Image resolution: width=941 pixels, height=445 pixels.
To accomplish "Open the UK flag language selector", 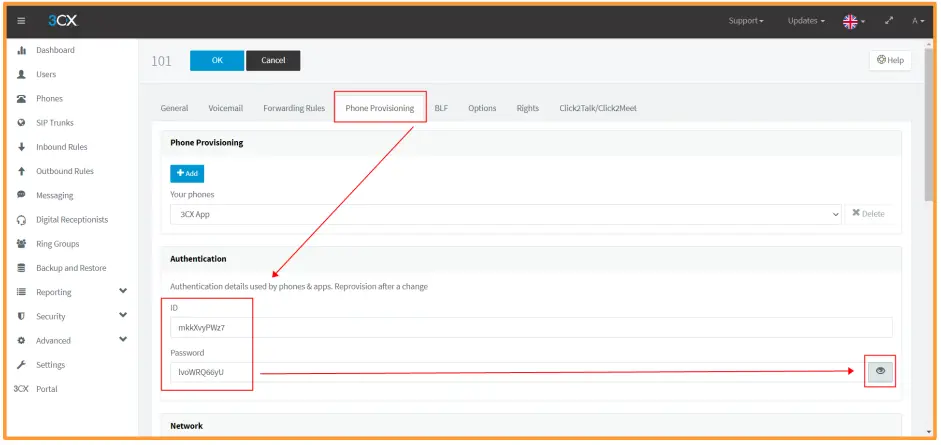I will (854, 22).
